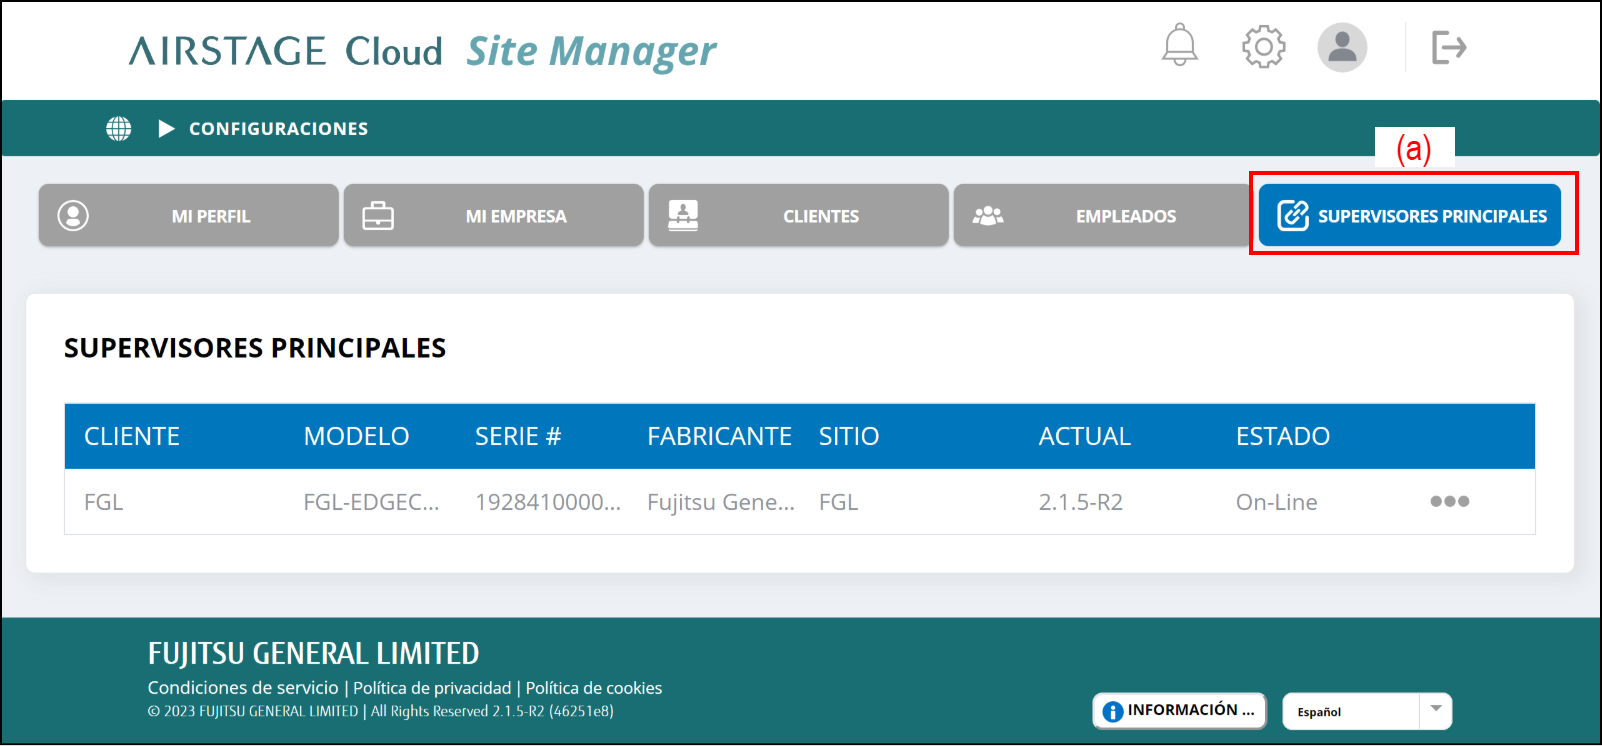
Task: Open the Condiciones de servicio link
Action: (243, 688)
